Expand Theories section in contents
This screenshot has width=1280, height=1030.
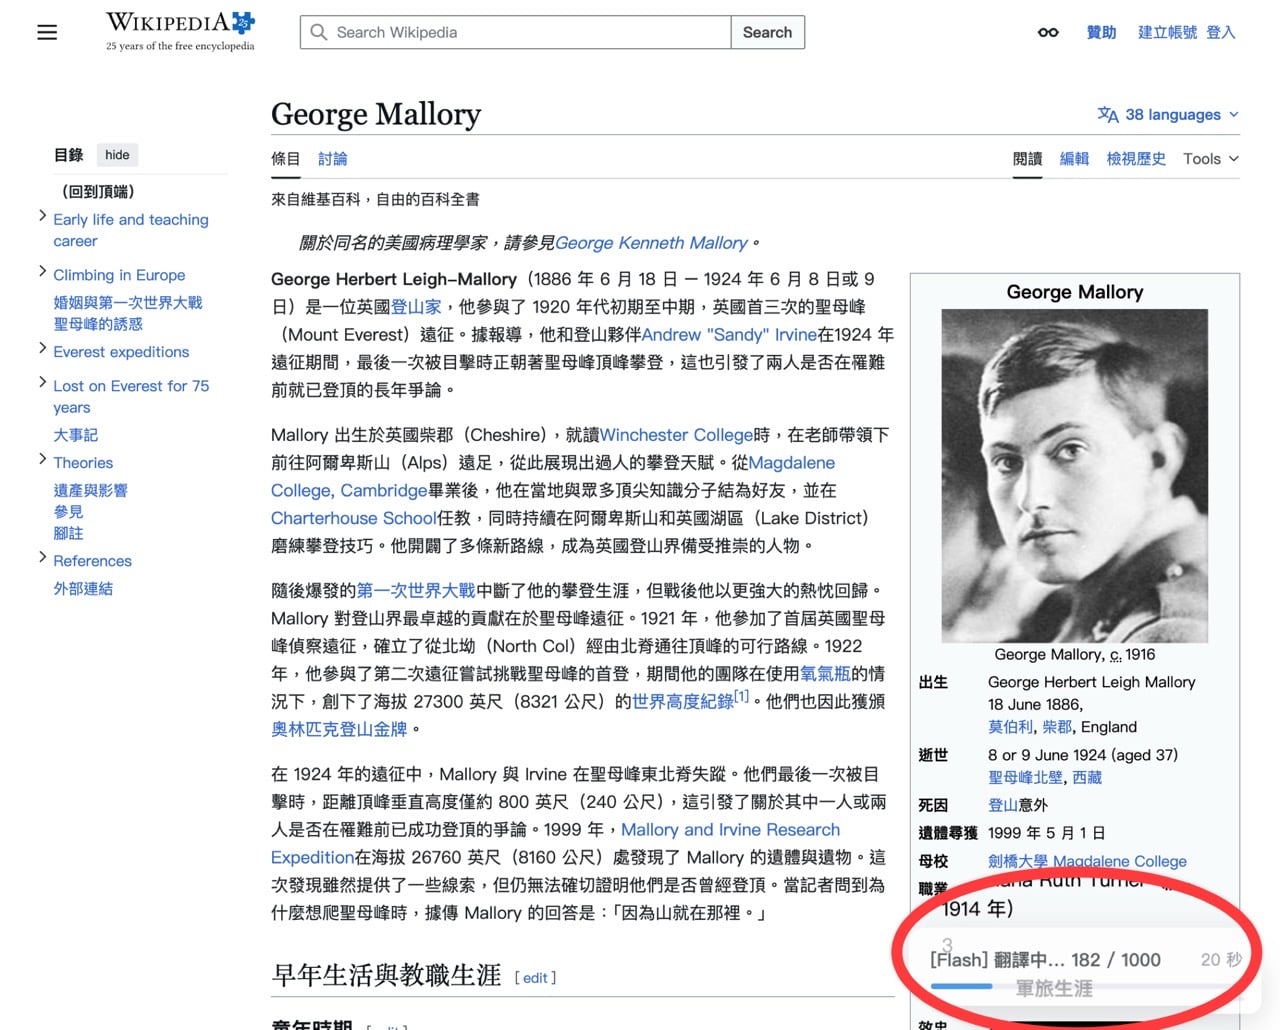point(42,459)
